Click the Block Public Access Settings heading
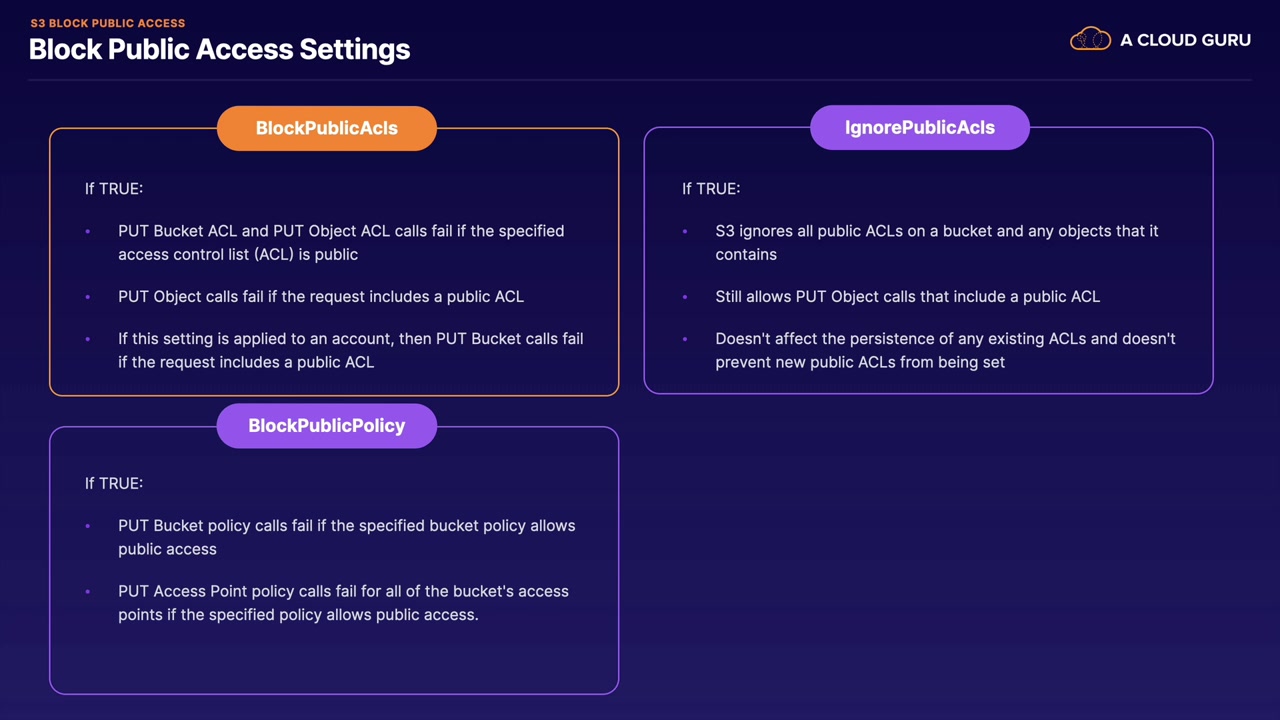The width and height of the screenshot is (1280, 720). [219, 49]
